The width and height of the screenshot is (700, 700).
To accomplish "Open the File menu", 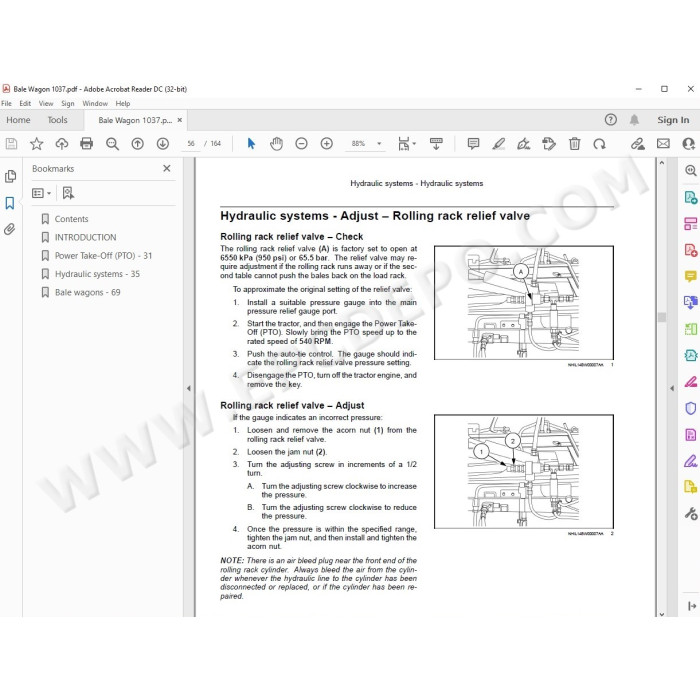I will click(x=7, y=104).
